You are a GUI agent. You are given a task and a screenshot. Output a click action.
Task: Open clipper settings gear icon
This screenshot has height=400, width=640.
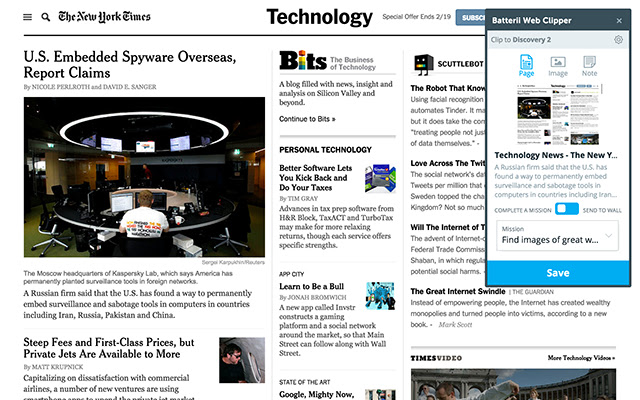tap(618, 40)
